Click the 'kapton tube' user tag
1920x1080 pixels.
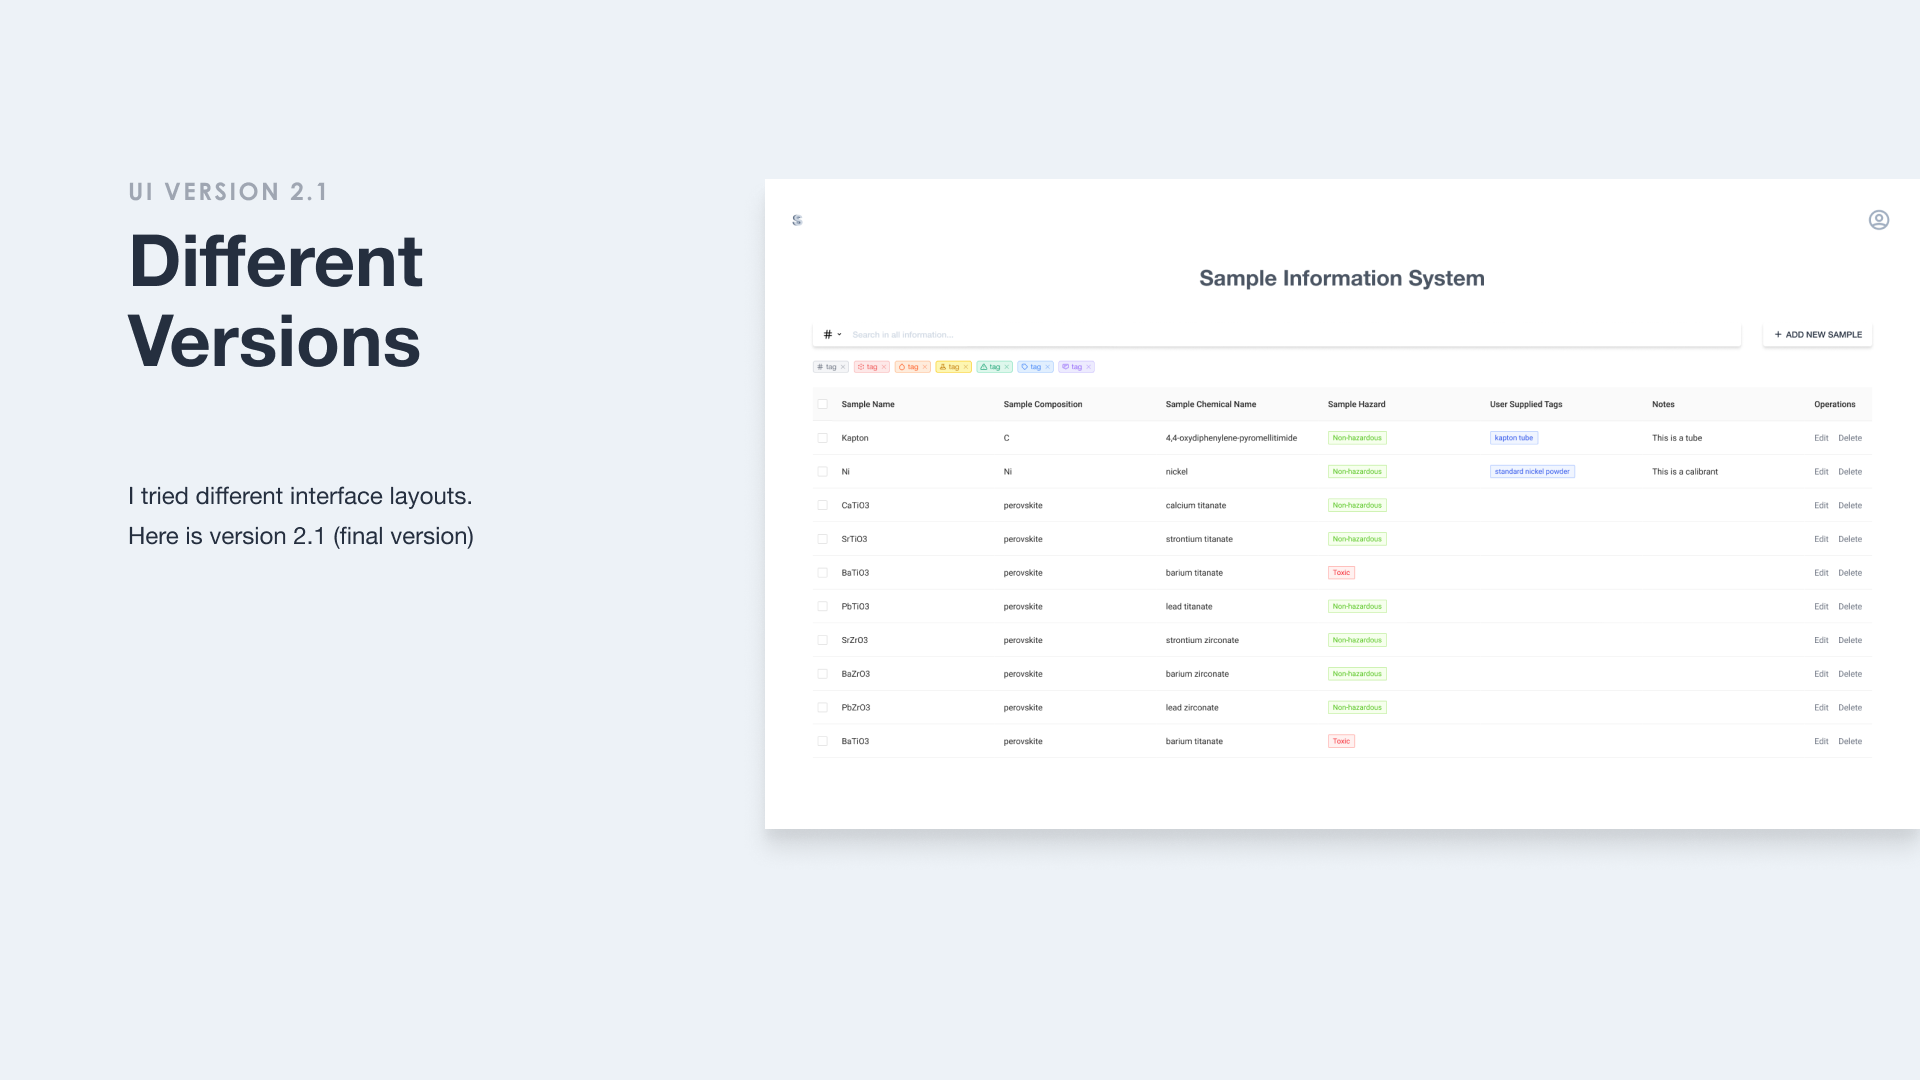pyautogui.click(x=1513, y=438)
